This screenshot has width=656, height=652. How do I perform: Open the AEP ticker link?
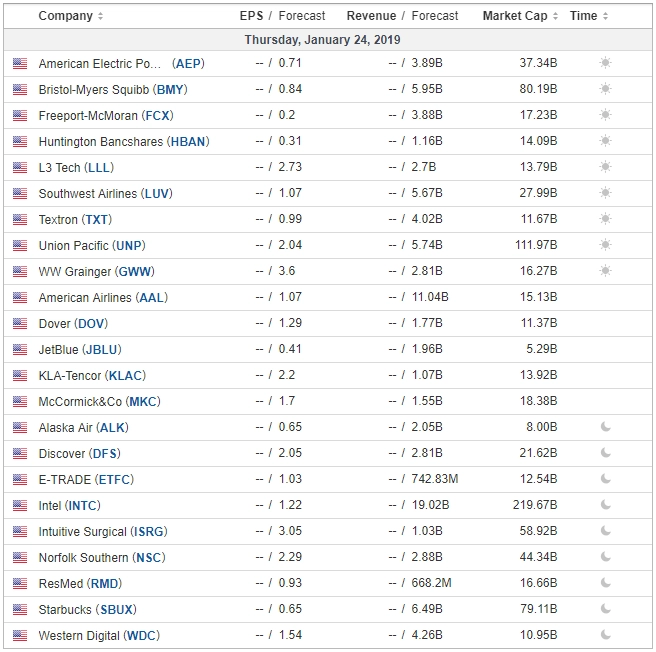(x=188, y=64)
